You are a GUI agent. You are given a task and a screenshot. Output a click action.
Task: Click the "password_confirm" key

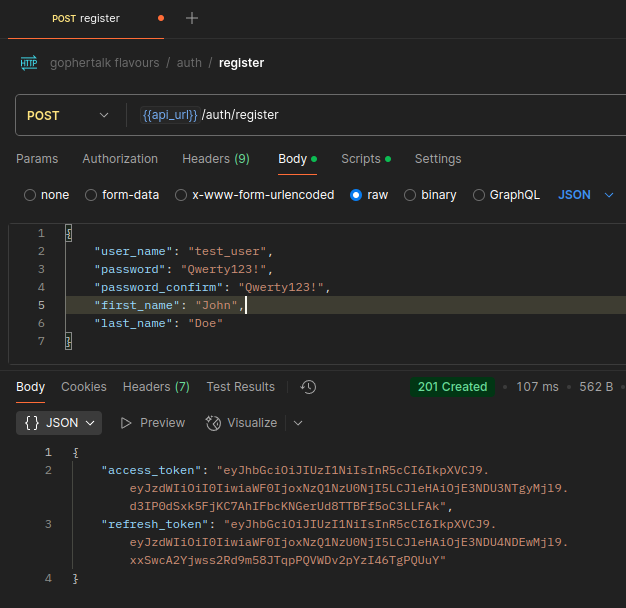tap(158, 287)
